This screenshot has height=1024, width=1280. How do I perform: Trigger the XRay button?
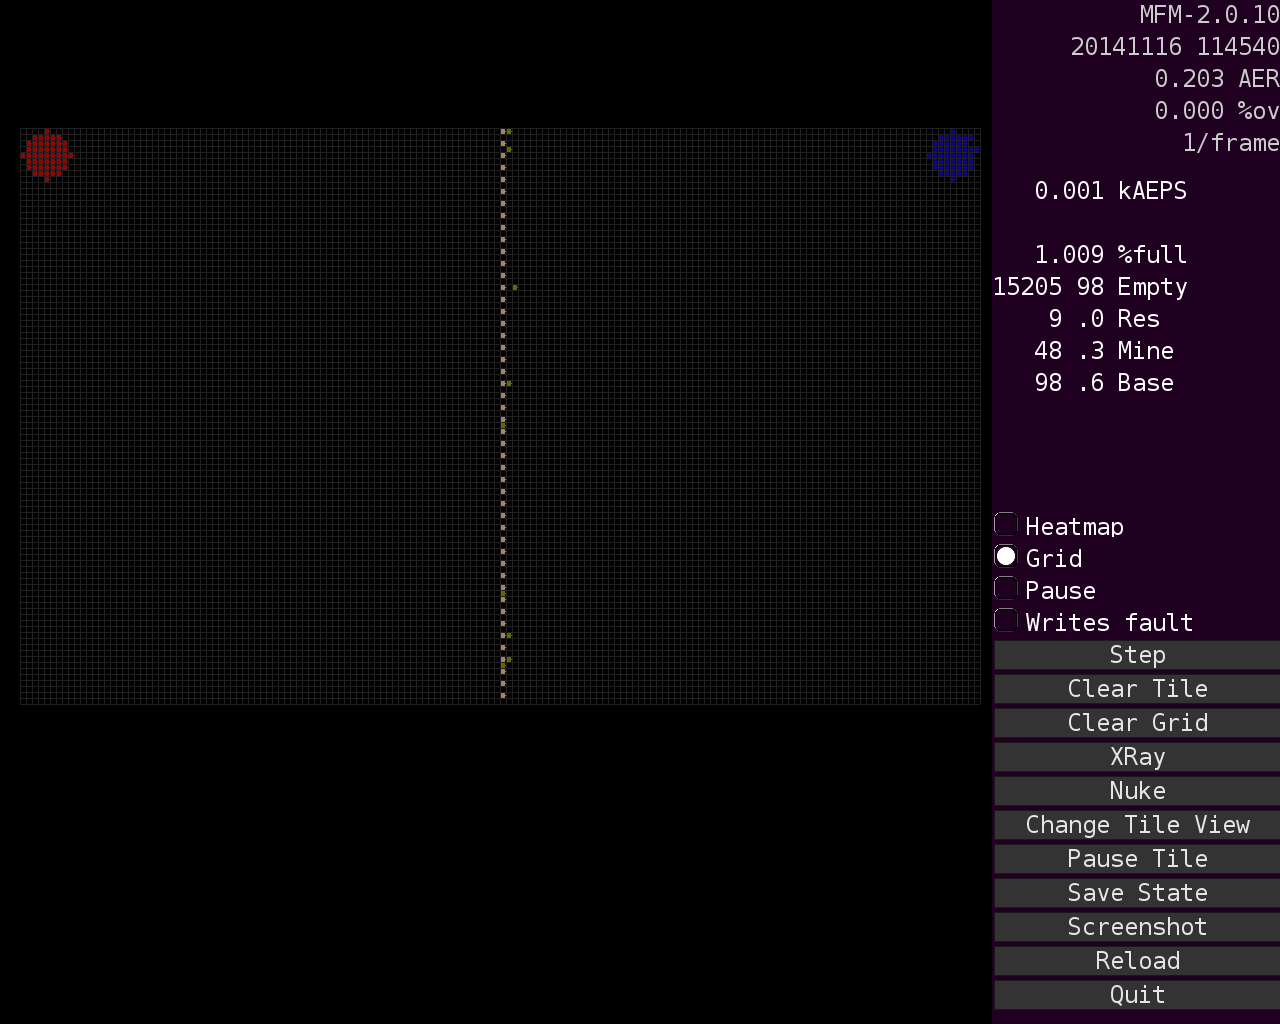(1137, 757)
